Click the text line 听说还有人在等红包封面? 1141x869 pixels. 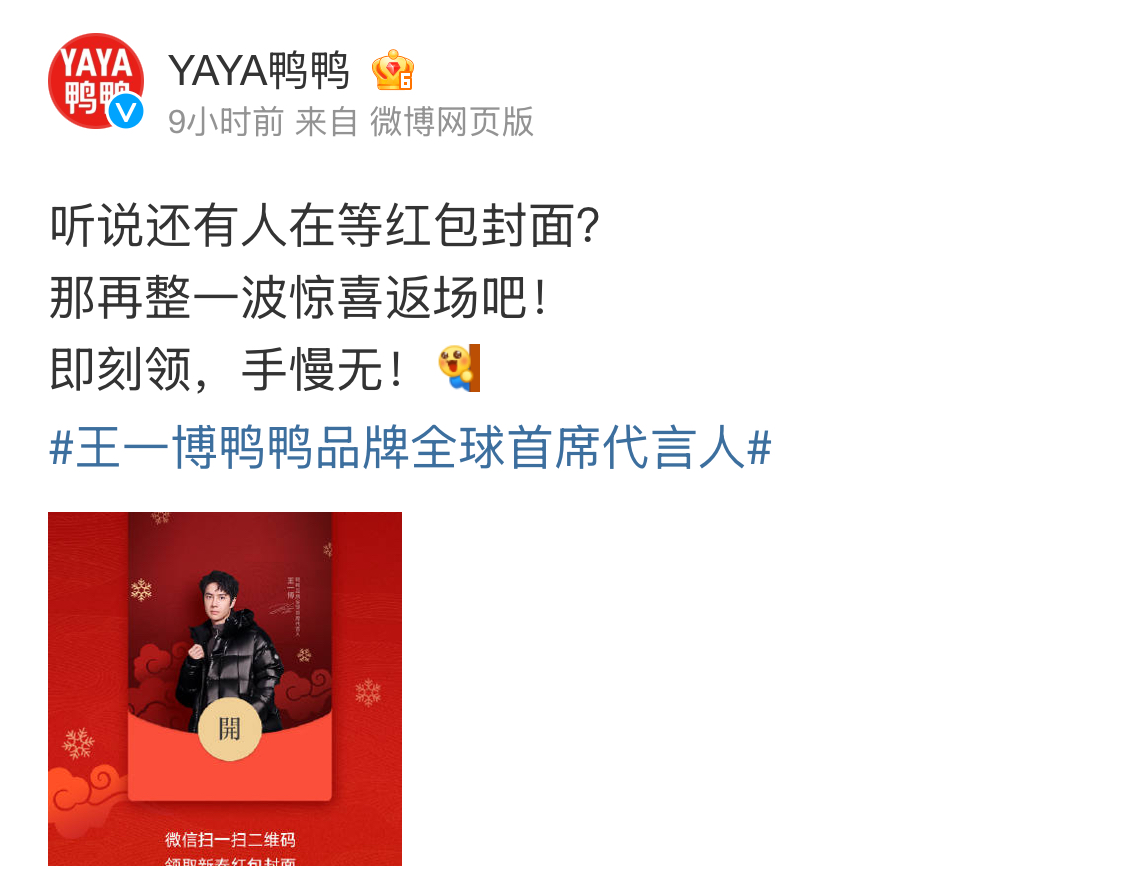tap(325, 226)
